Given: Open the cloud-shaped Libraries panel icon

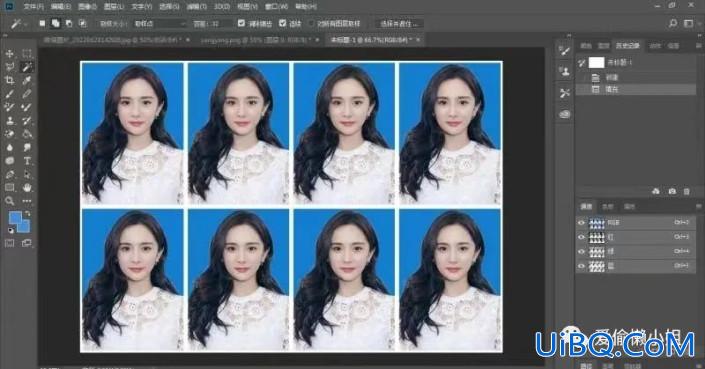Looking at the screenshot, I should [564, 114].
